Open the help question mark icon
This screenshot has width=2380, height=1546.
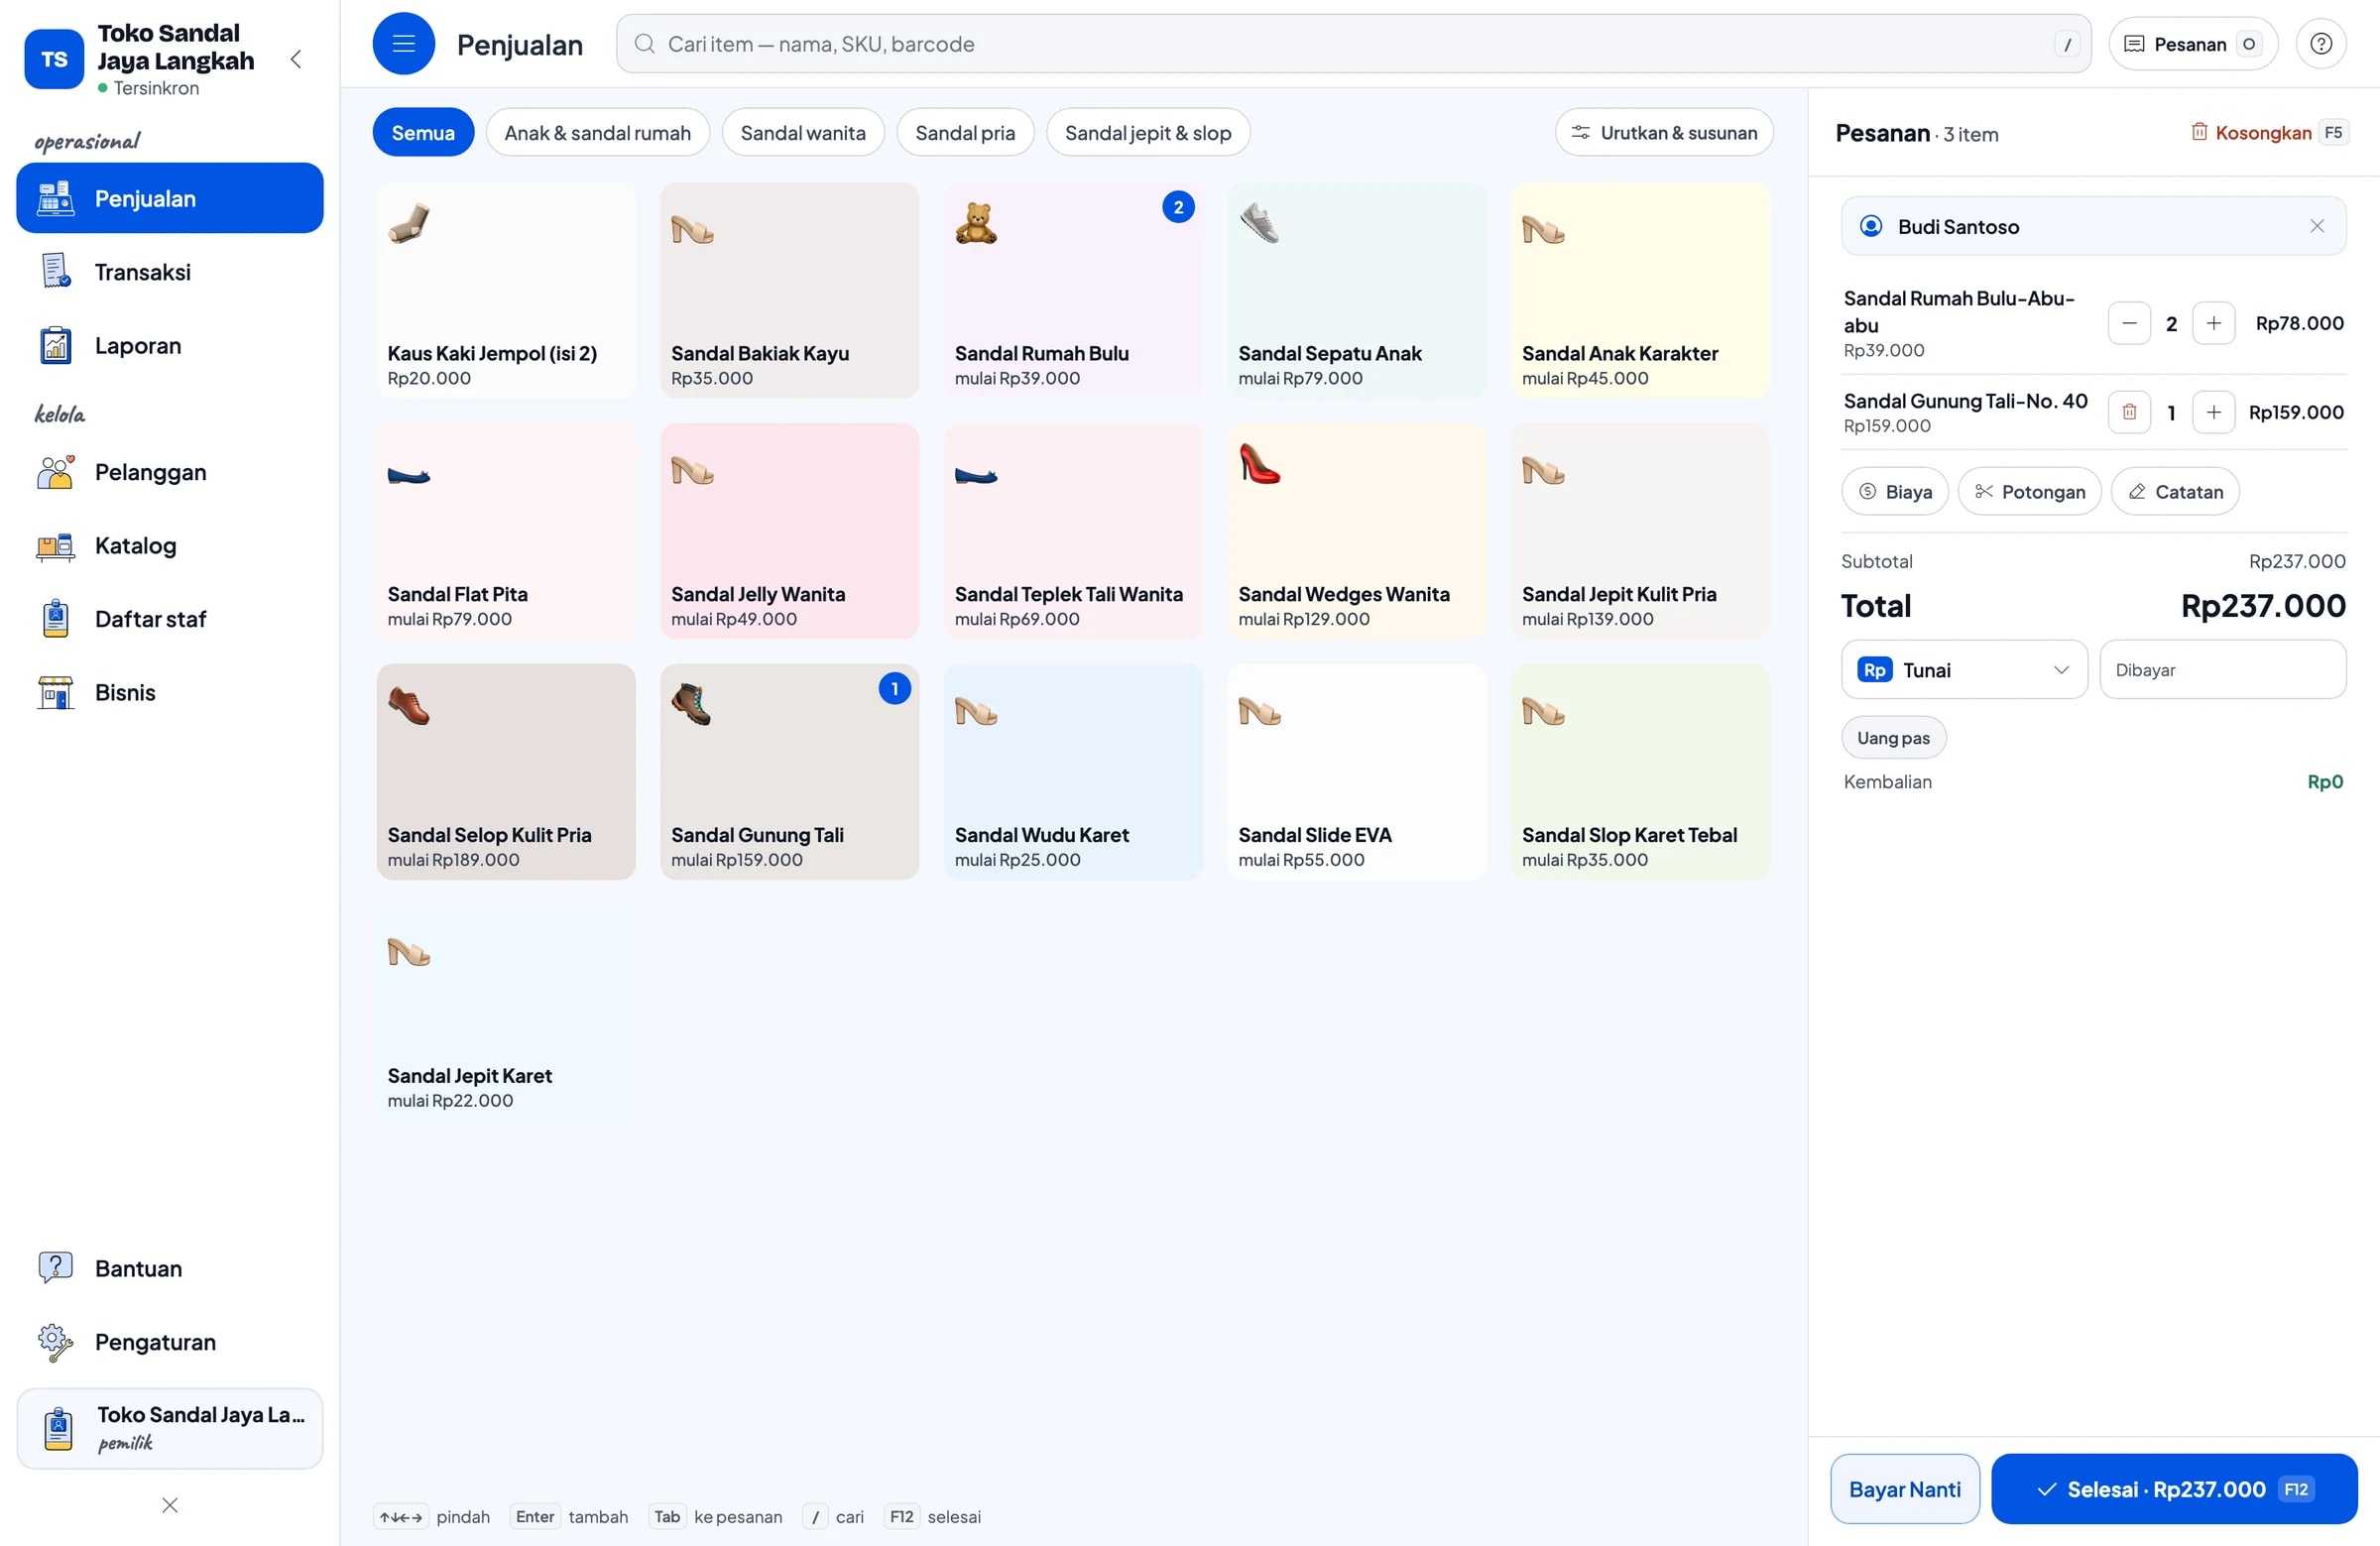click(2321, 44)
